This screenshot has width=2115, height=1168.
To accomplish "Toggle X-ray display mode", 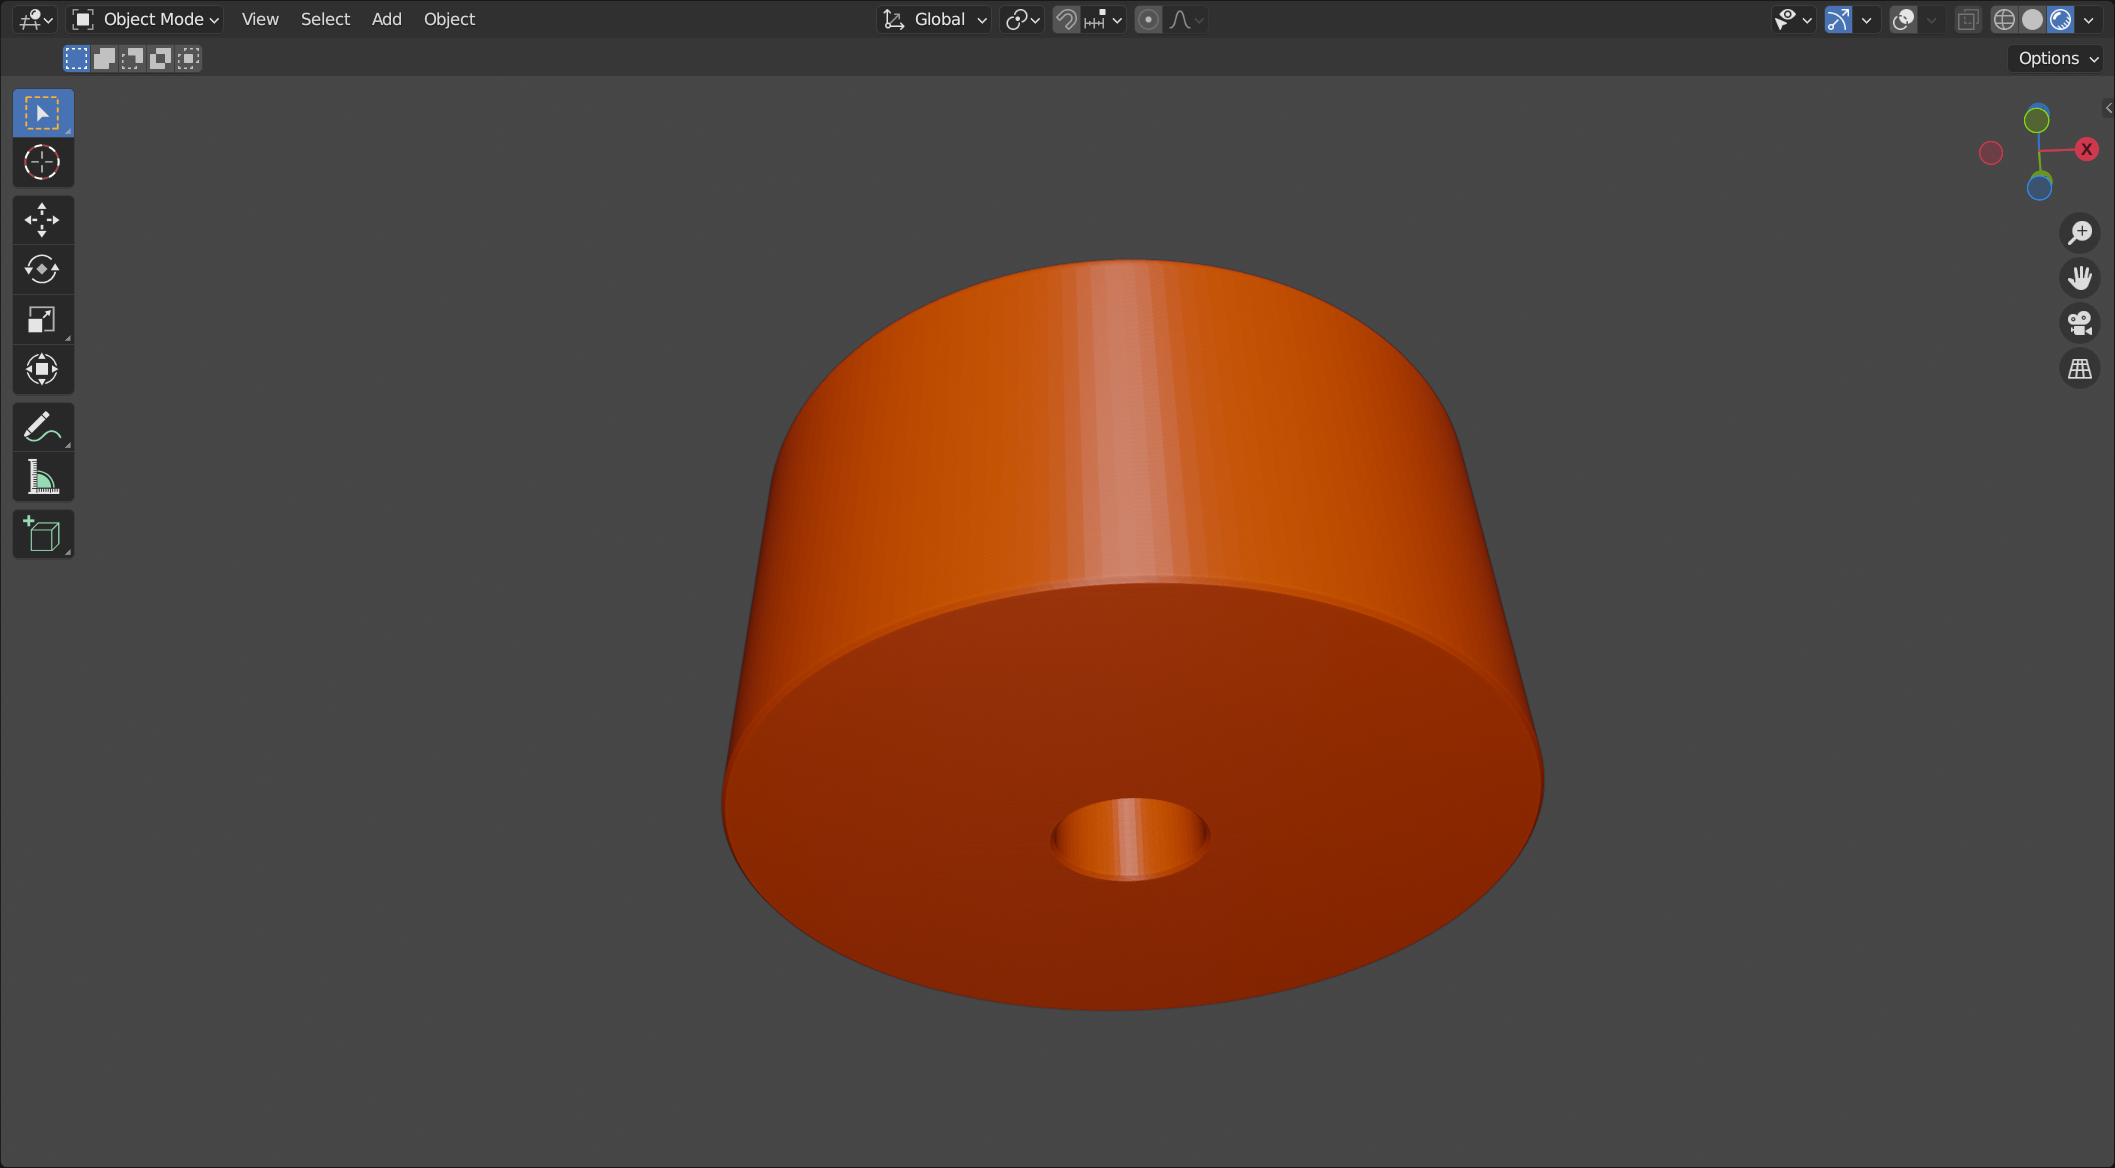I will coord(1967,19).
